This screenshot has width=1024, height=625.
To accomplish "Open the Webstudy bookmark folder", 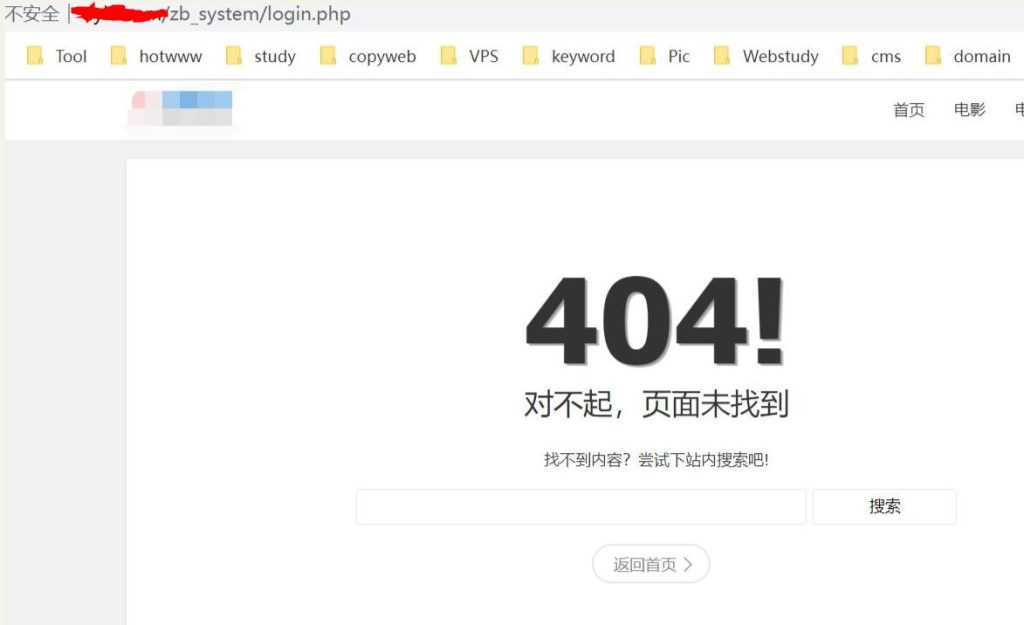I will 767,56.
